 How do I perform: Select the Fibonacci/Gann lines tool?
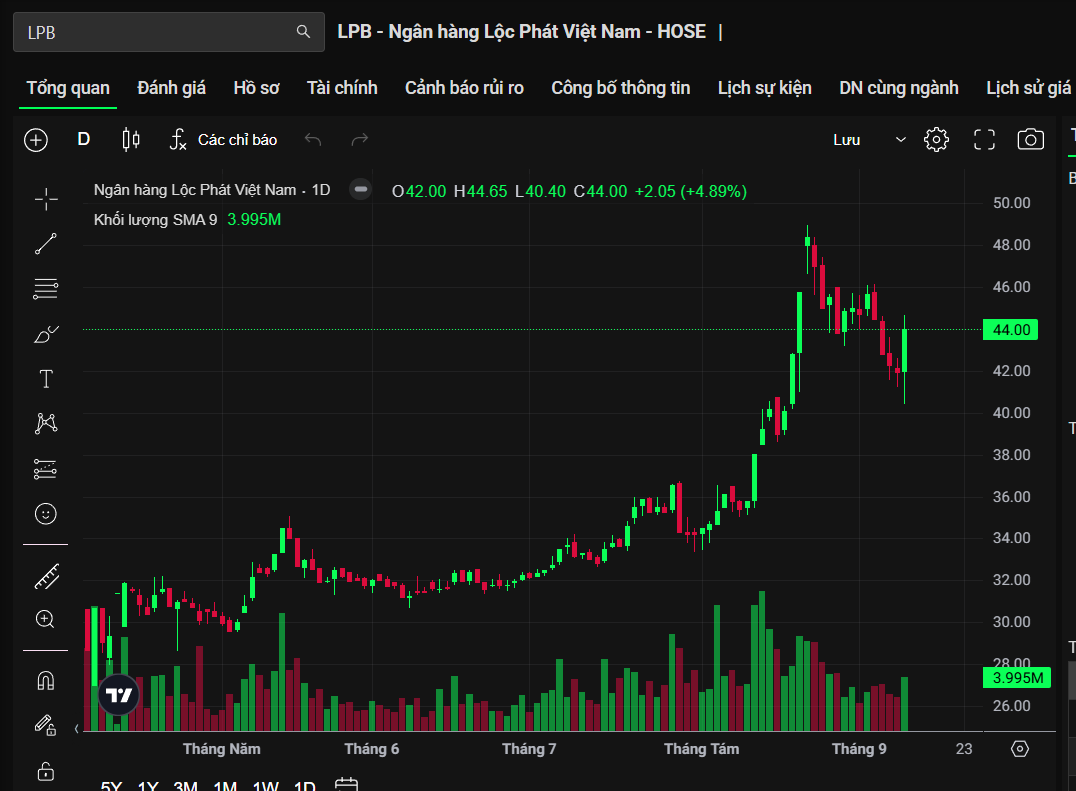[x=46, y=289]
